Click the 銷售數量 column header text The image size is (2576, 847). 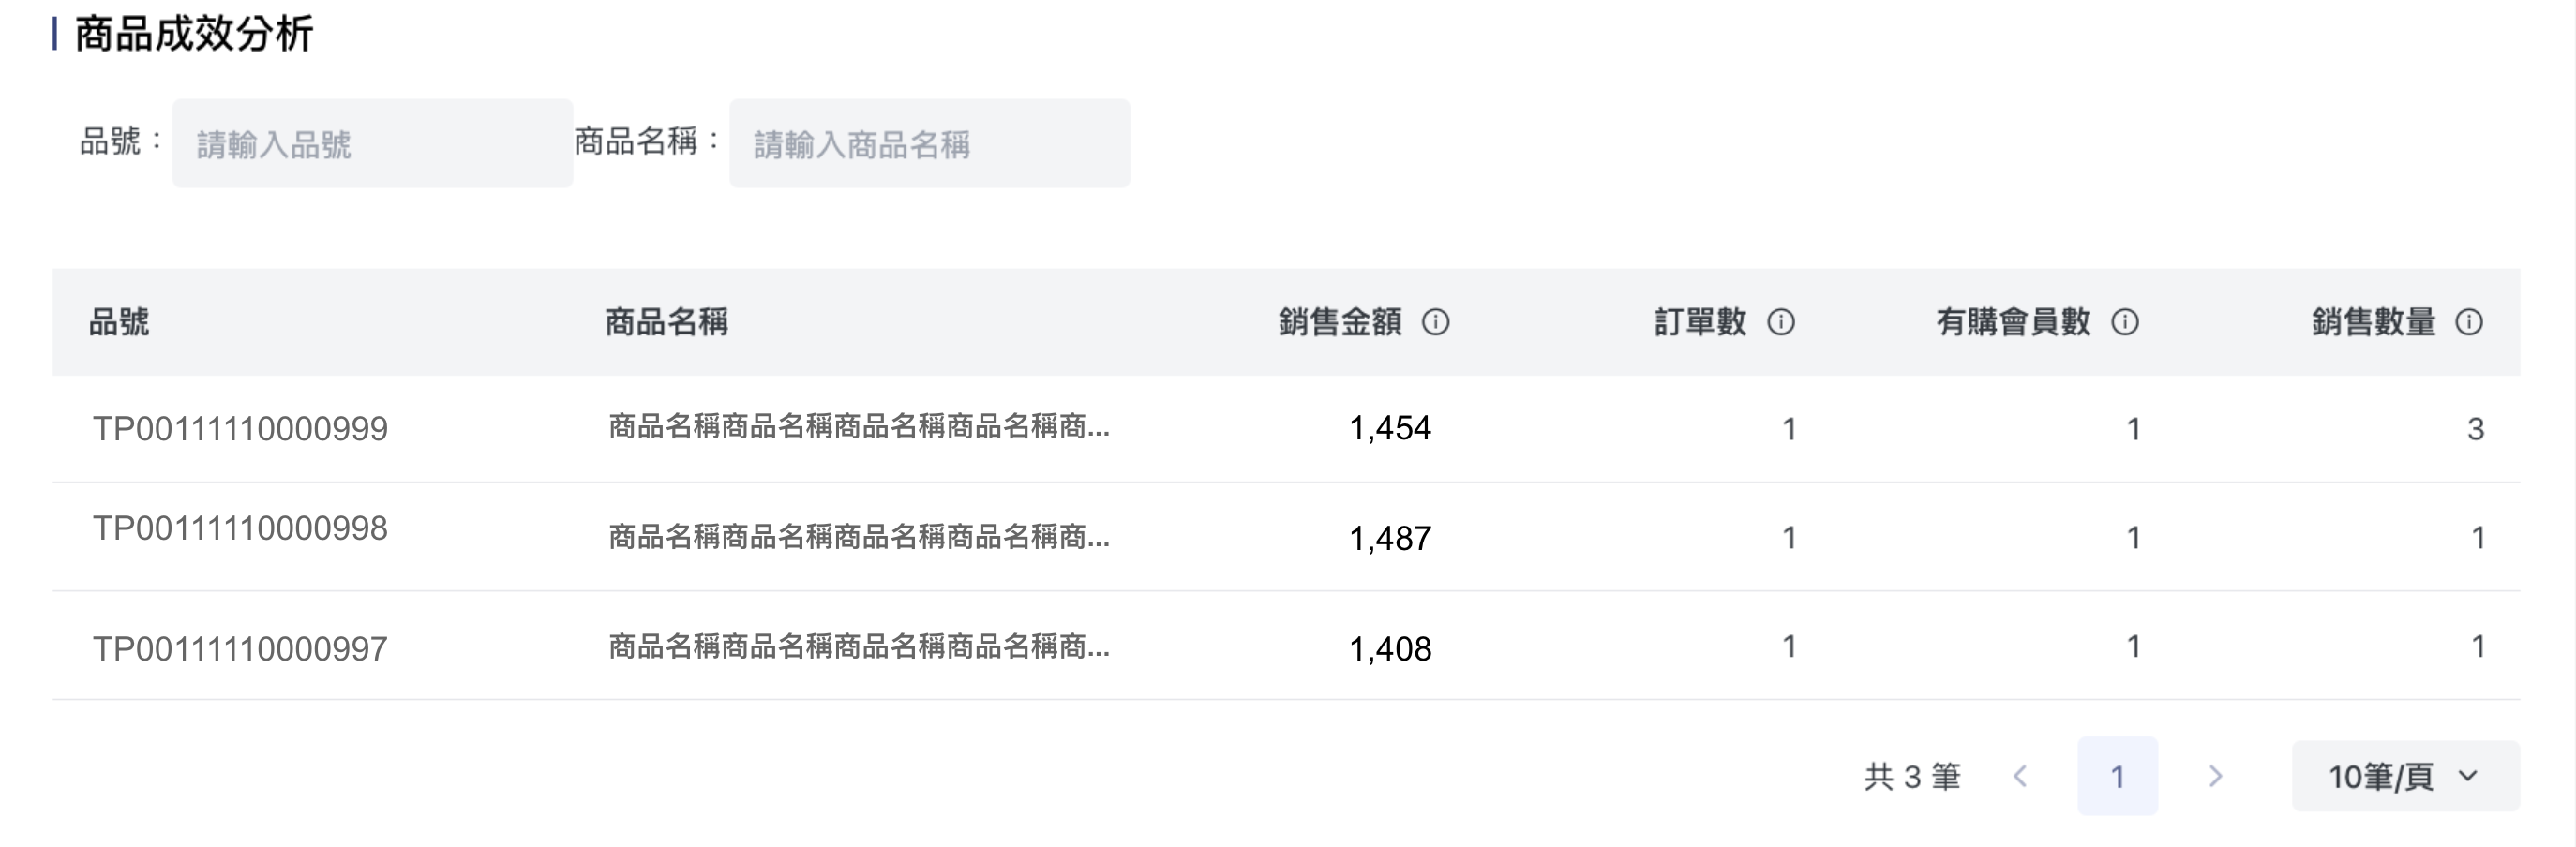(x=2373, y=322)
